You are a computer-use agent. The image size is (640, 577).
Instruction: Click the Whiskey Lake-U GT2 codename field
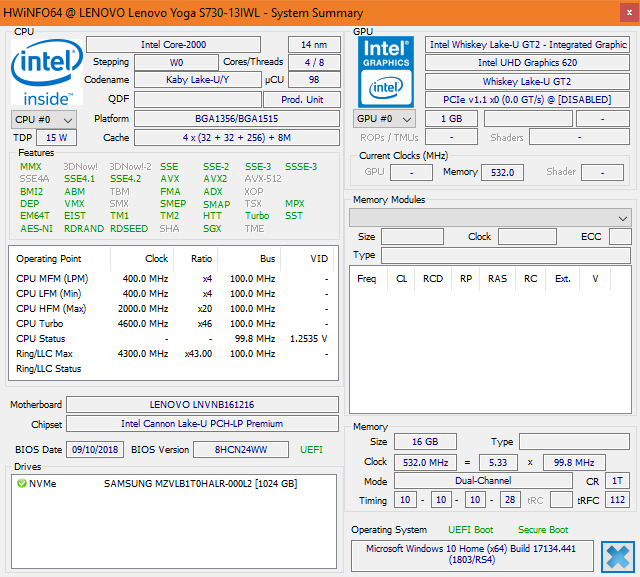click(527, 82)
